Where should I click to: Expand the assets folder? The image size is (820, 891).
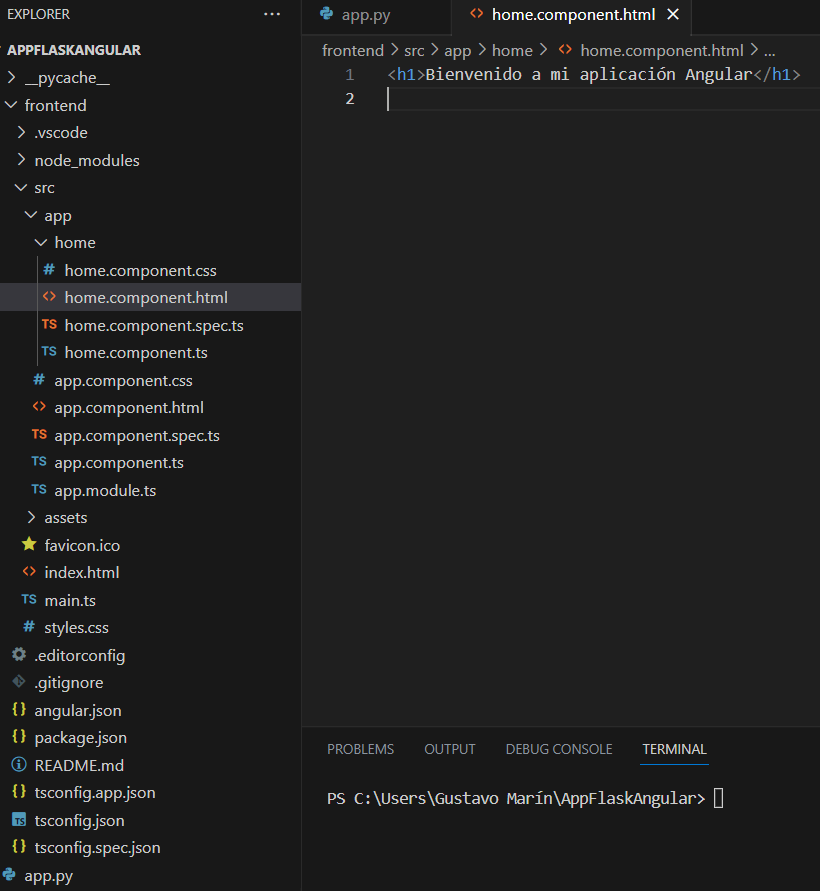pos(32,517)
